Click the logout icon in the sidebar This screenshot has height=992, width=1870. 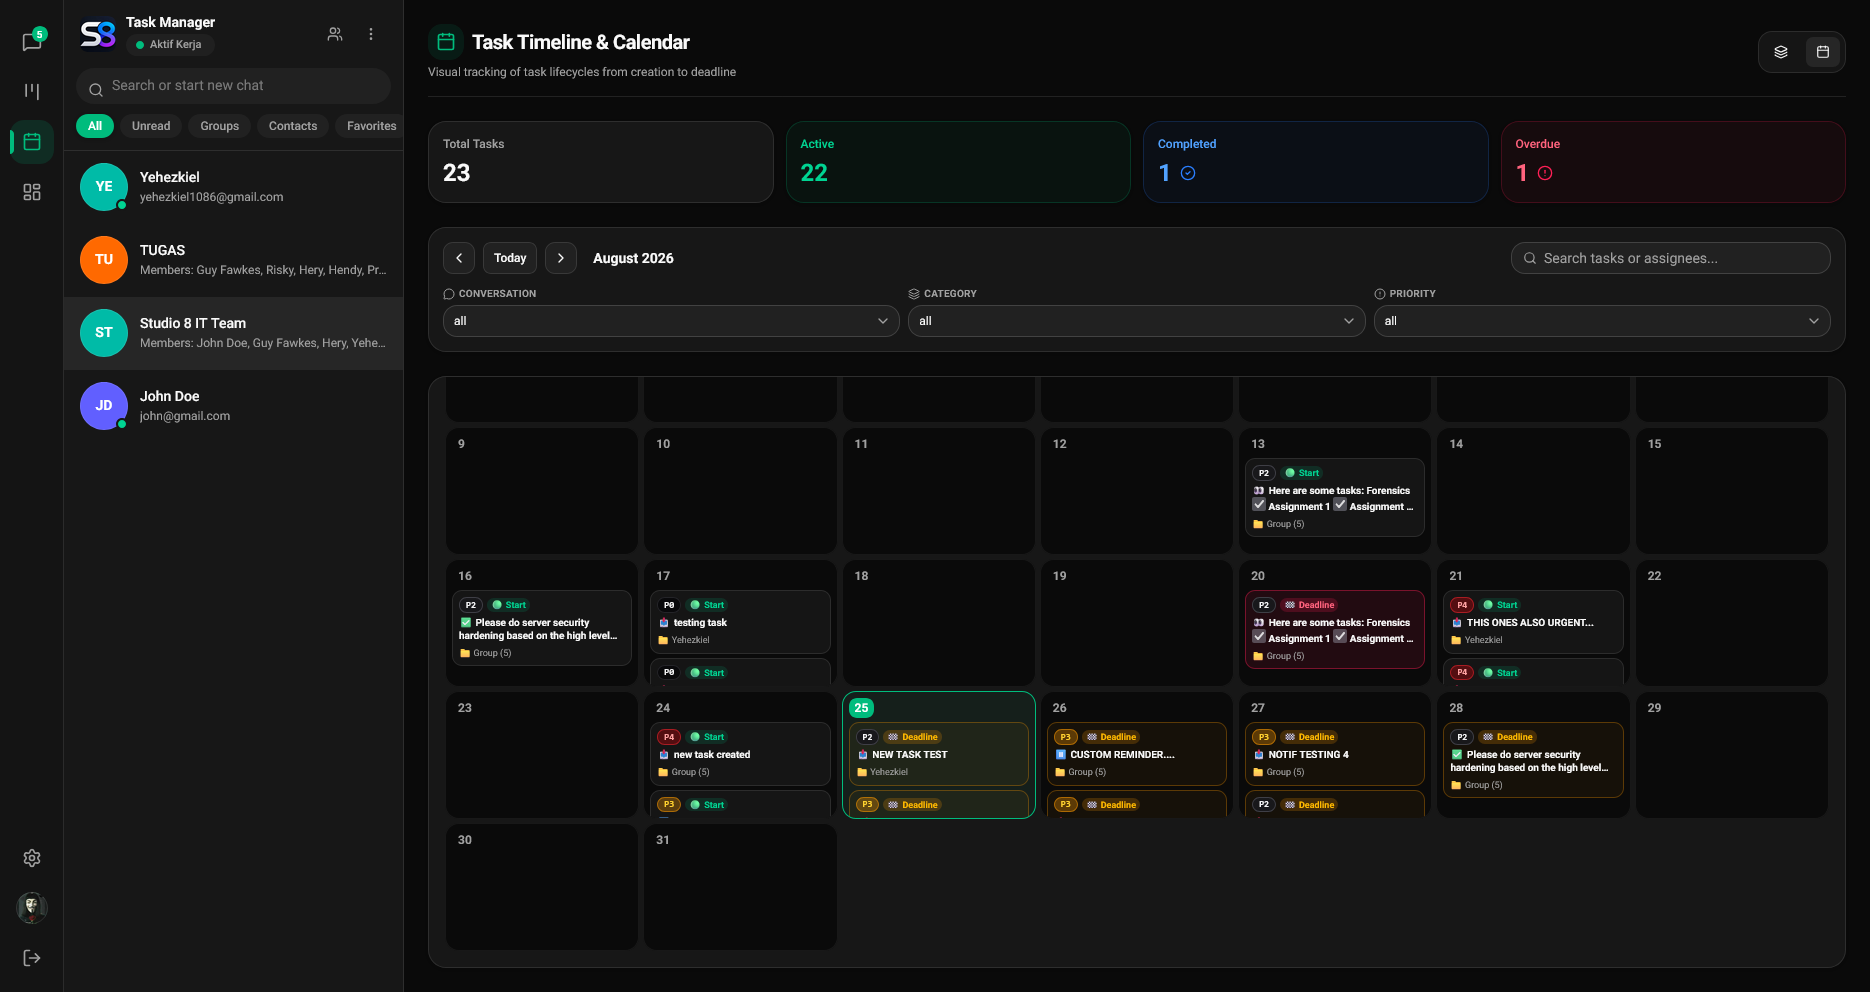[32, 958]
